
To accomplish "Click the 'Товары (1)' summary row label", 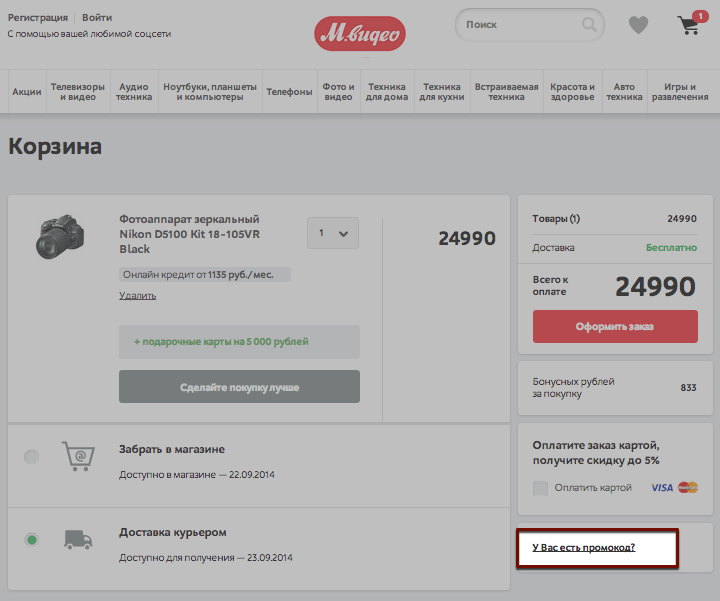I will click(x=556, y=219).
